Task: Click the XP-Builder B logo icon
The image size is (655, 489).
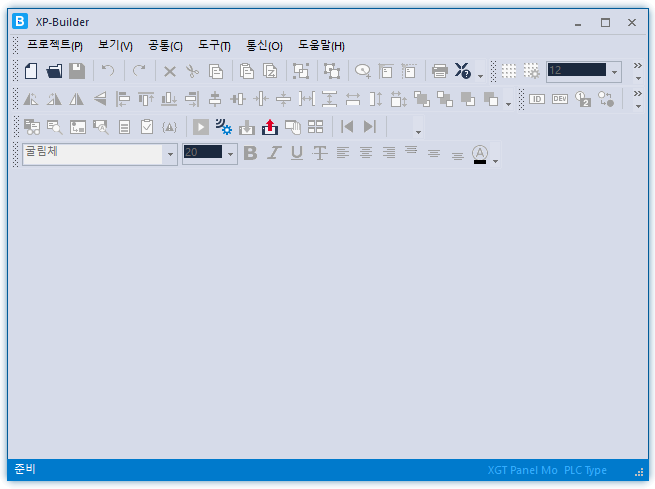Action: coord(20,21)
